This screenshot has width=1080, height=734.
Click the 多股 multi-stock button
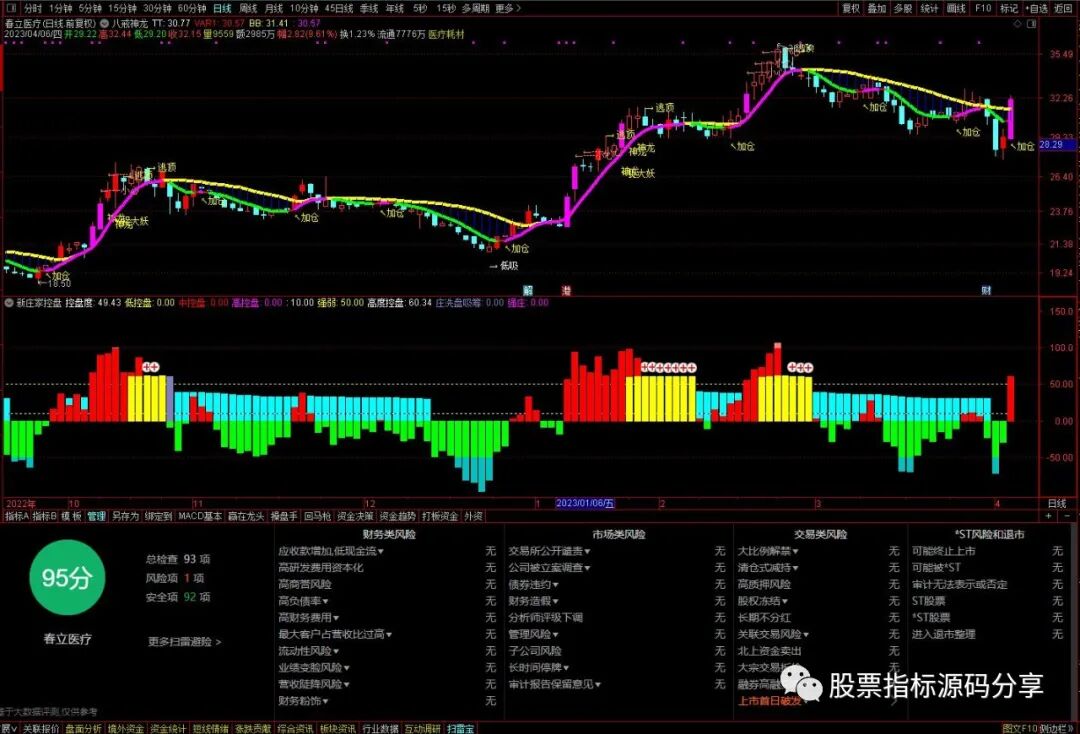[903, 8]
